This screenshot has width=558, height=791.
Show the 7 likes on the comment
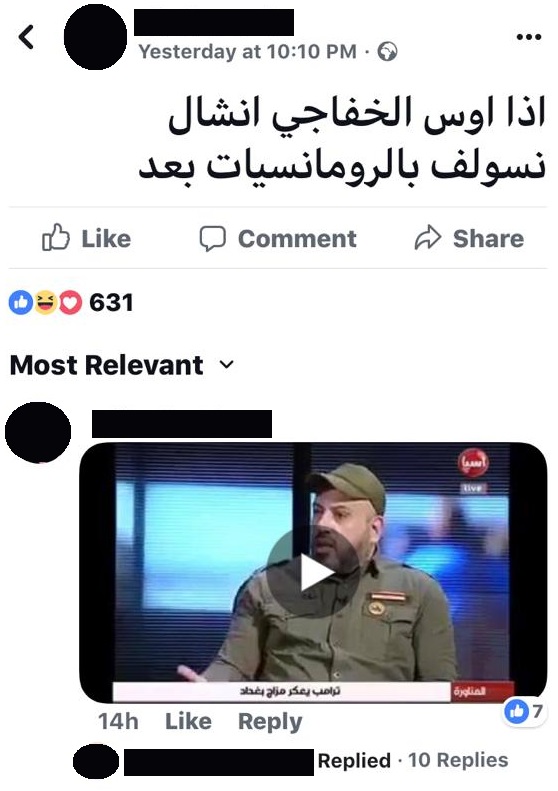(525, 711)
